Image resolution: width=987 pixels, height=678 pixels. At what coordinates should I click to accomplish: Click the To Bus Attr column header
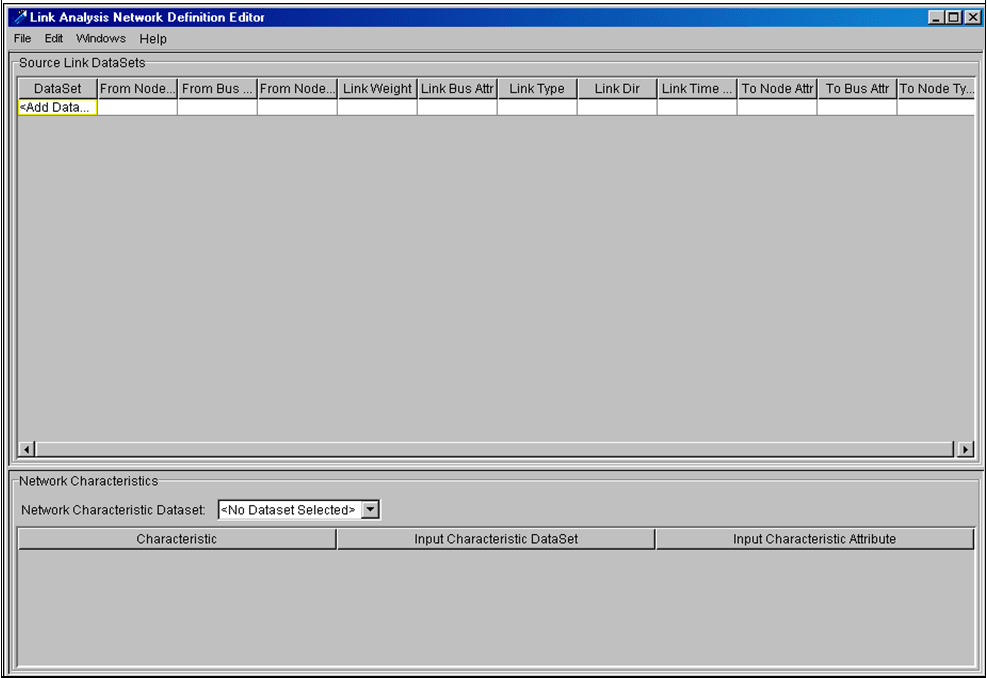click(857, 88)
